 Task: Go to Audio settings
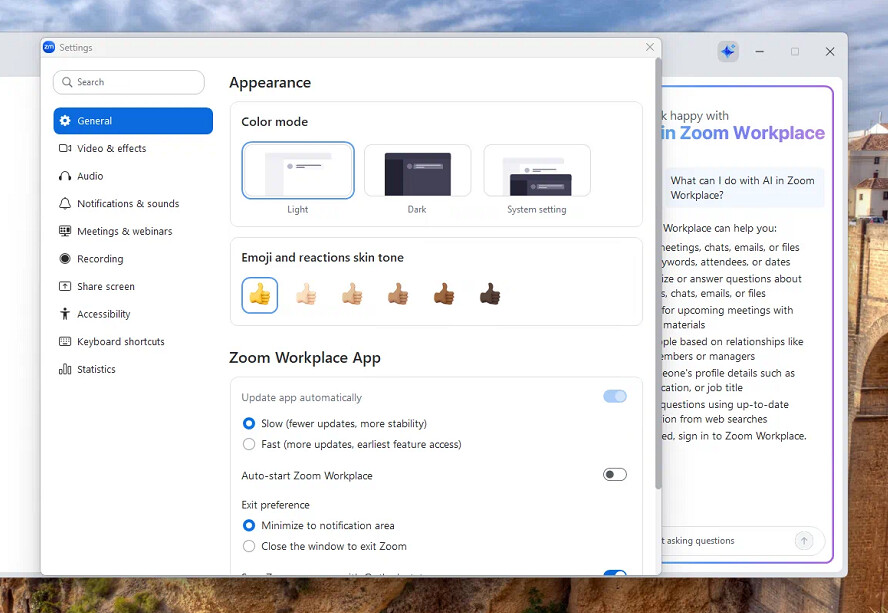point(133,176)
